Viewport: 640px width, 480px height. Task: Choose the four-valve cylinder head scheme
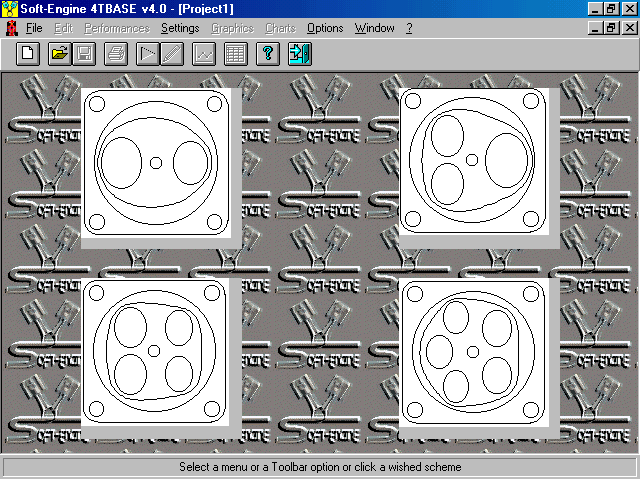click(155, 351)
